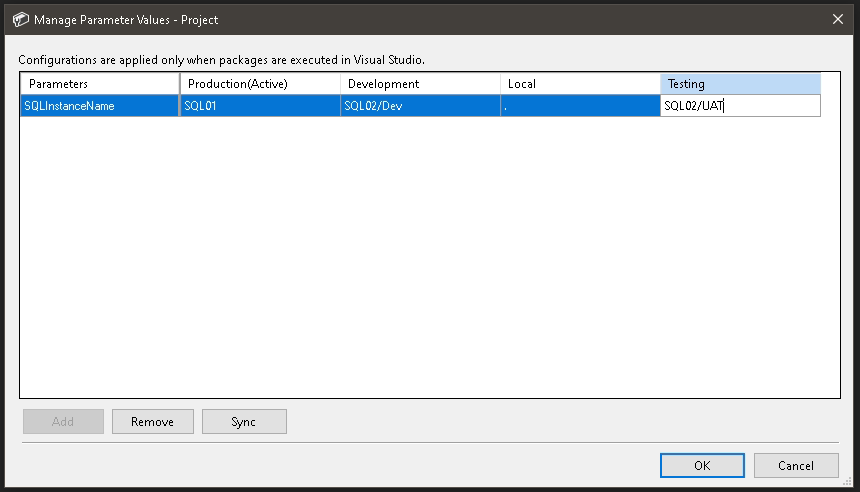Viewport: 860px width, 492px height.
Task: Select the Testing column header
Action: (x=740, y=84)
